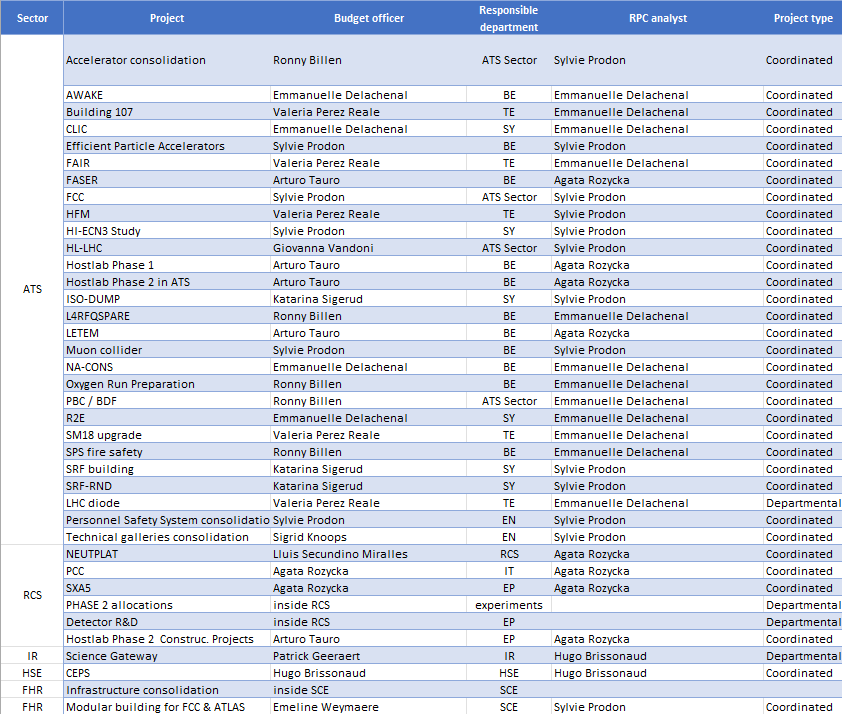Image resolution: width=842 pixels, height=714 pixels.
Task: Select the RPC analyst column header
Action: click(657, 18)
